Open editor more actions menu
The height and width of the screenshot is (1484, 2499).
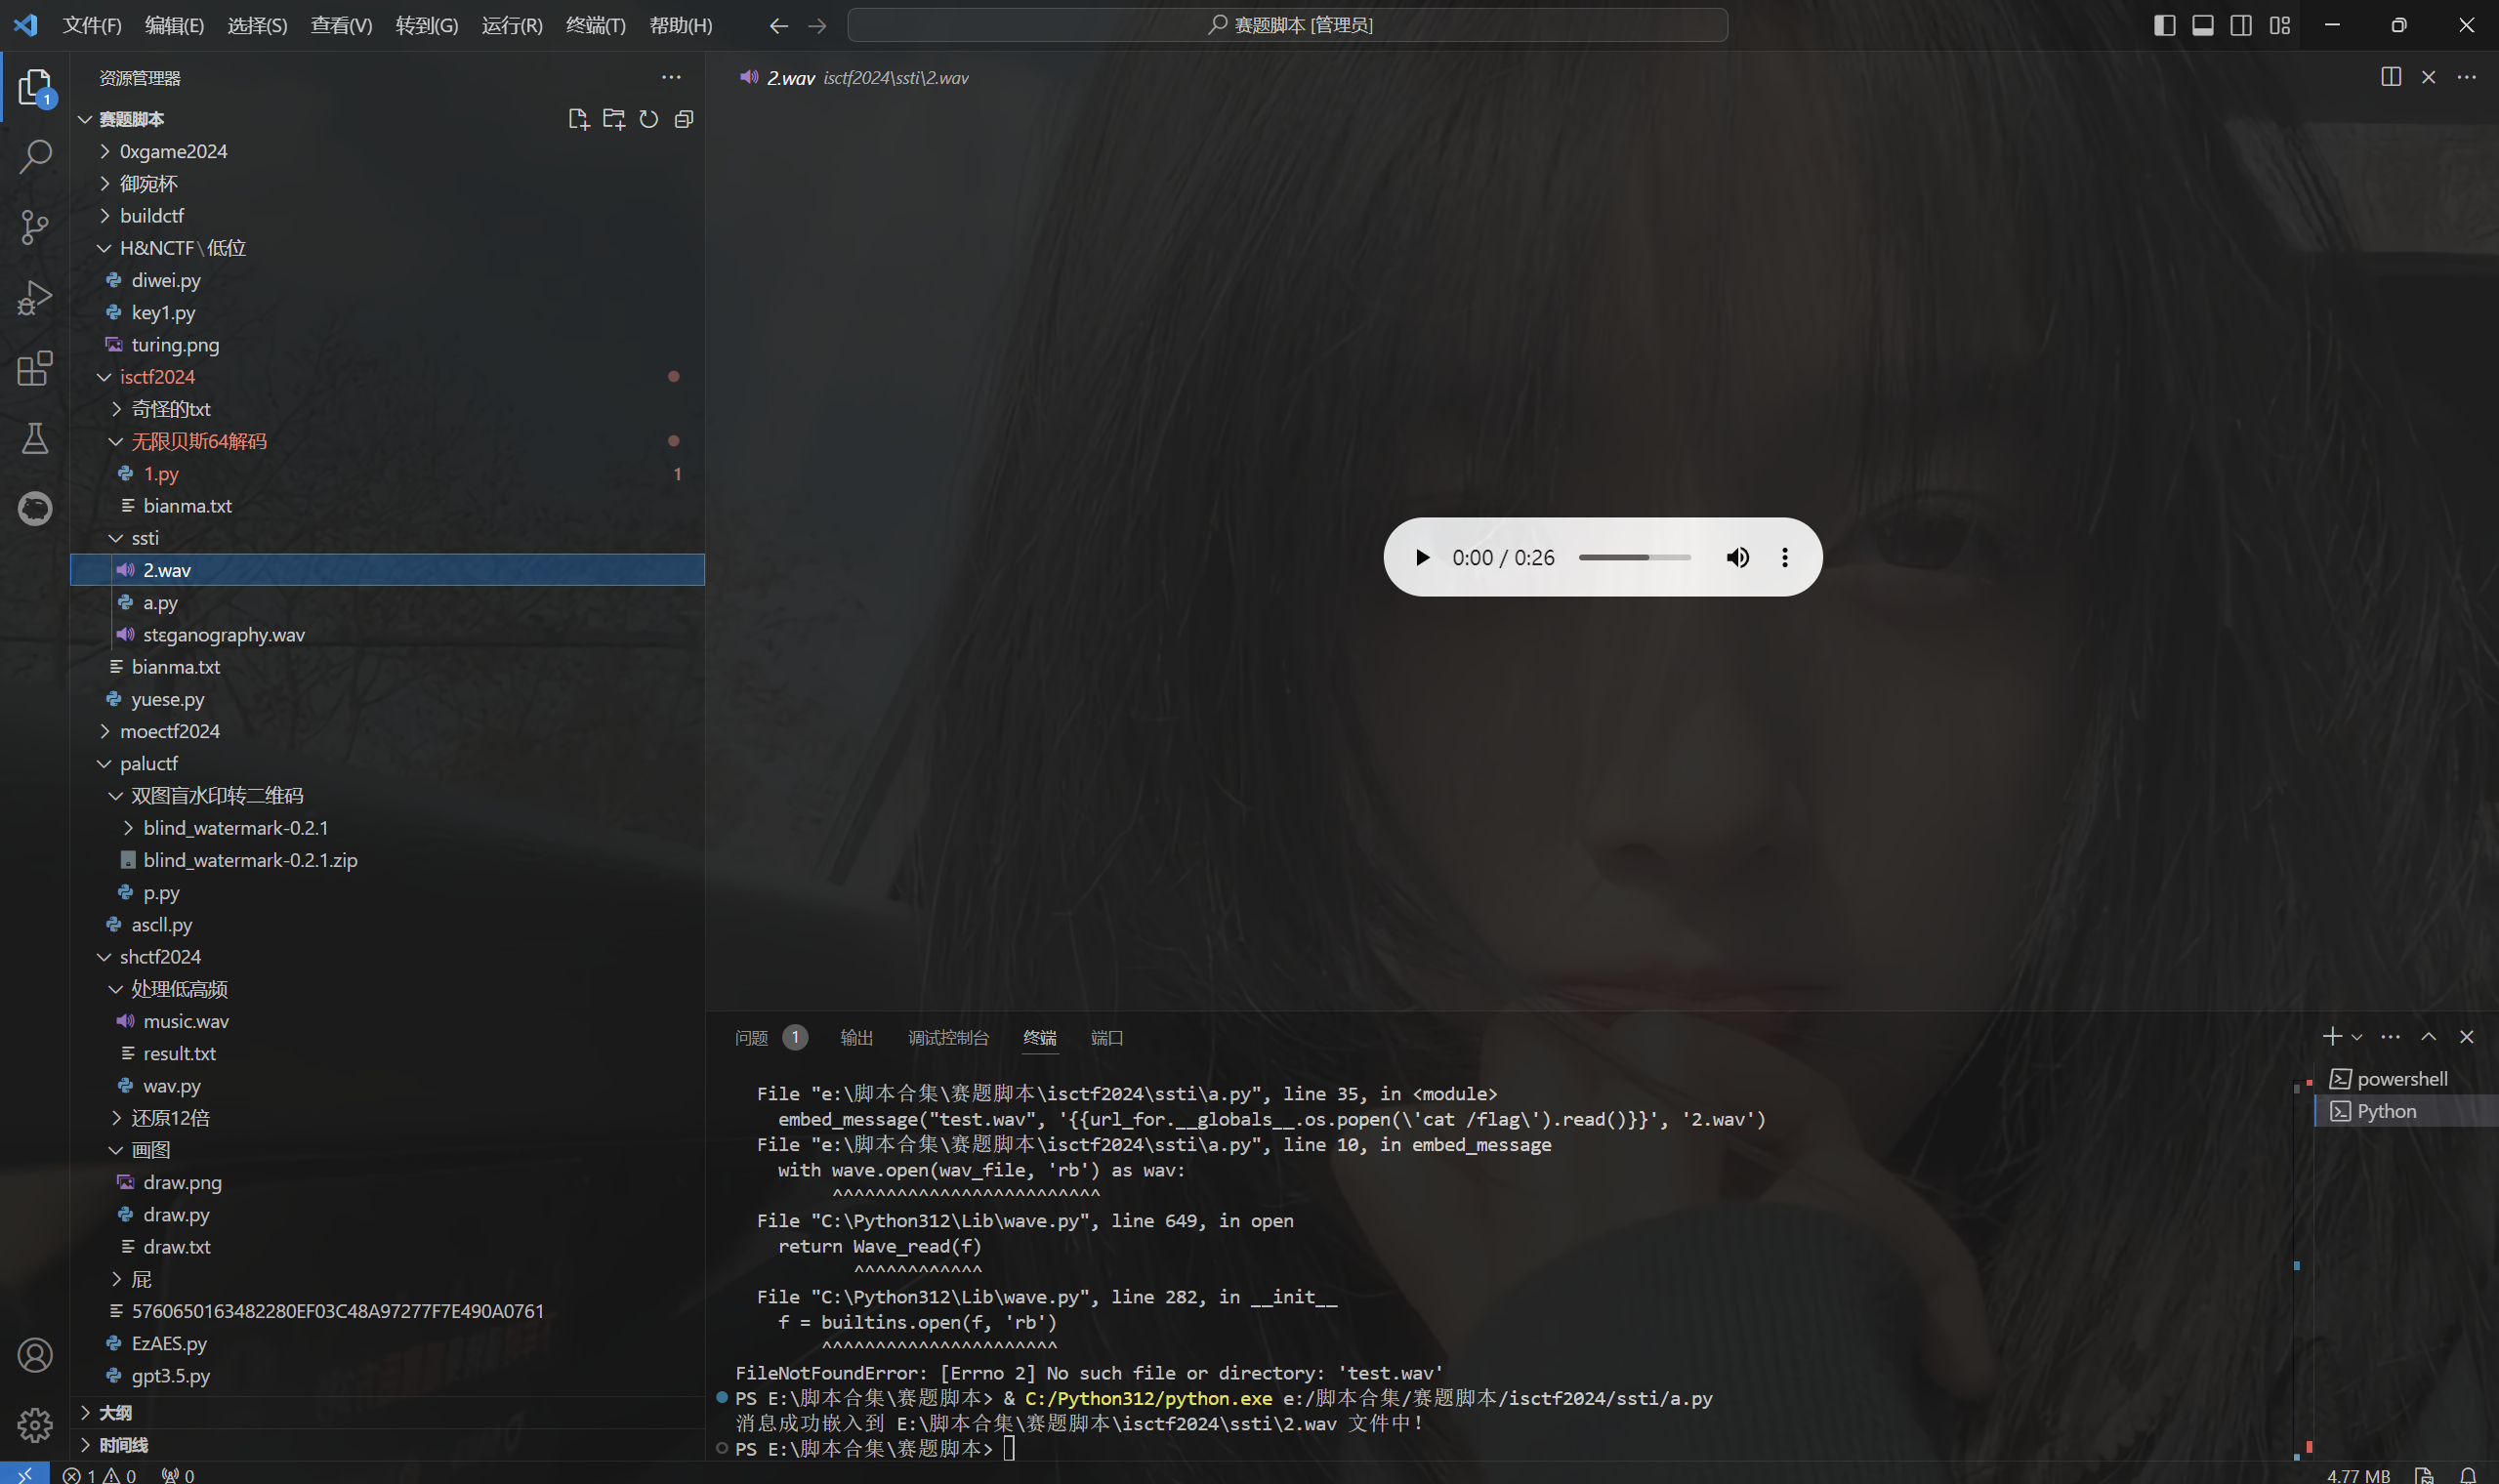(x=2466, y=77)
